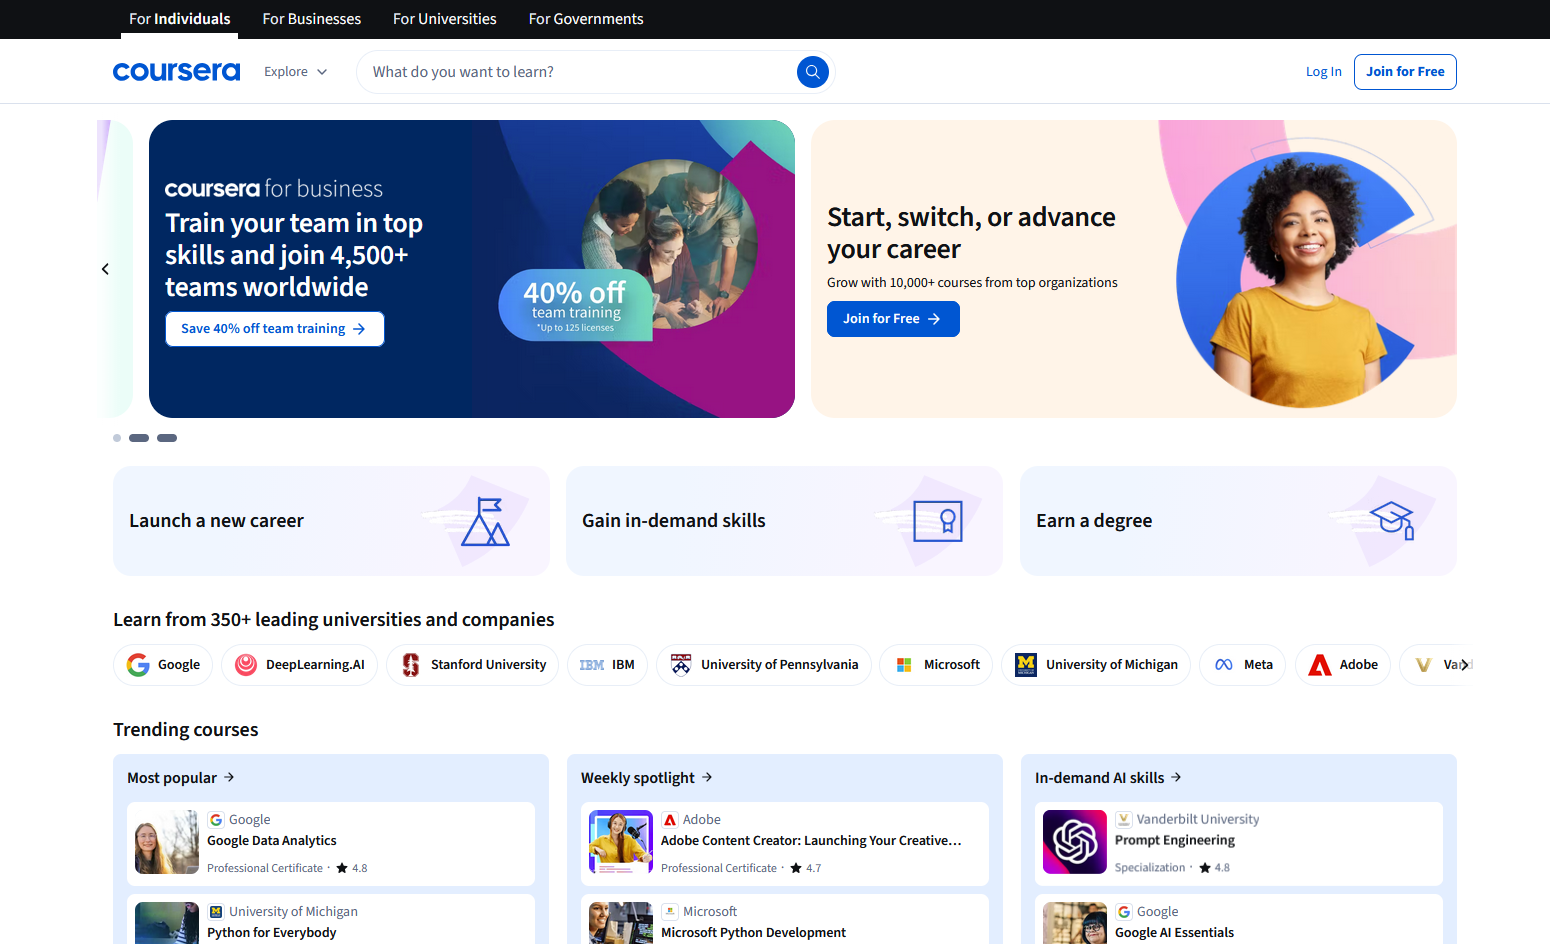Viewport: 1550px width, 944px height.
Task: Click the certificate icon in Gain in-demand skills
Action: (938, 521)
